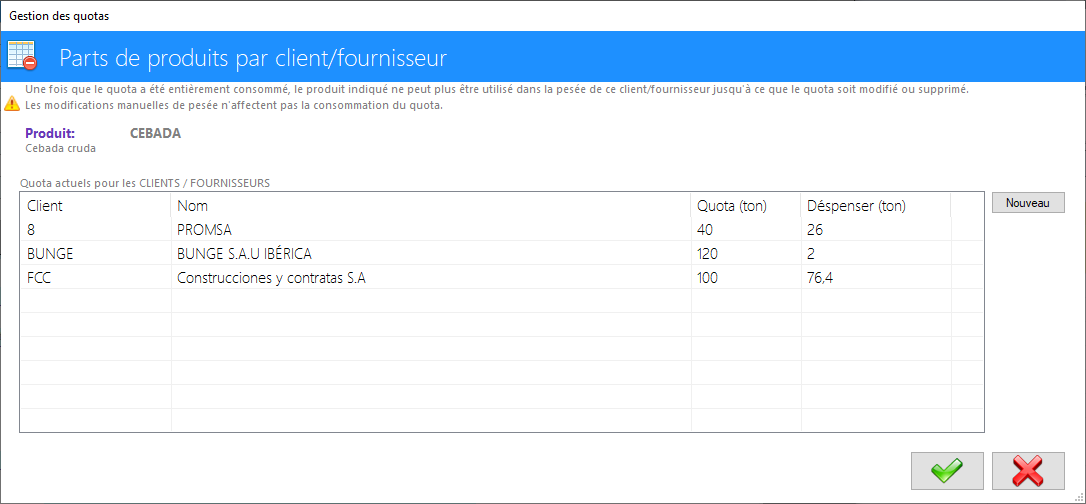Click the quota value 40 for PROMSA
The image size is (1086, 504).
[x=746, y=229]
